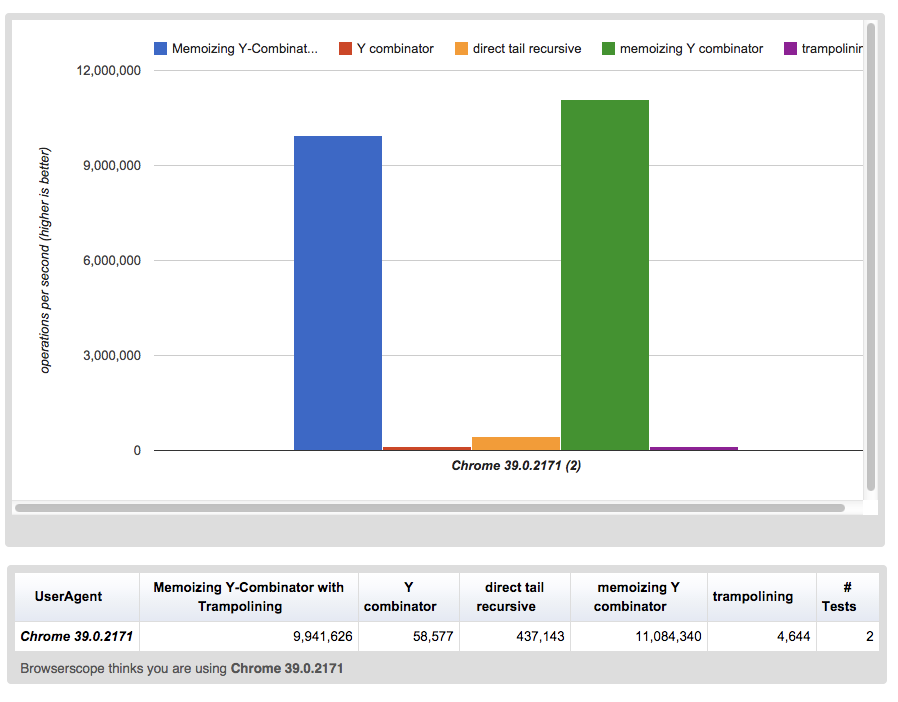Click the red Y combinator legend swatch
The width and height of the screenshot is (898, 702).
coord(345,49)
